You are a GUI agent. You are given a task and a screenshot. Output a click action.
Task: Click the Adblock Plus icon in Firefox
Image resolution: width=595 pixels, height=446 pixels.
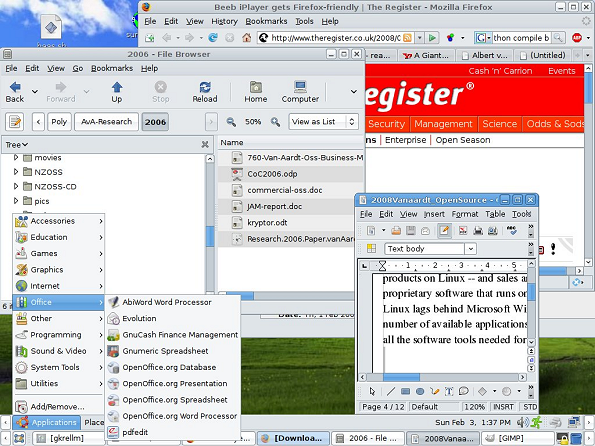point(577,38)
